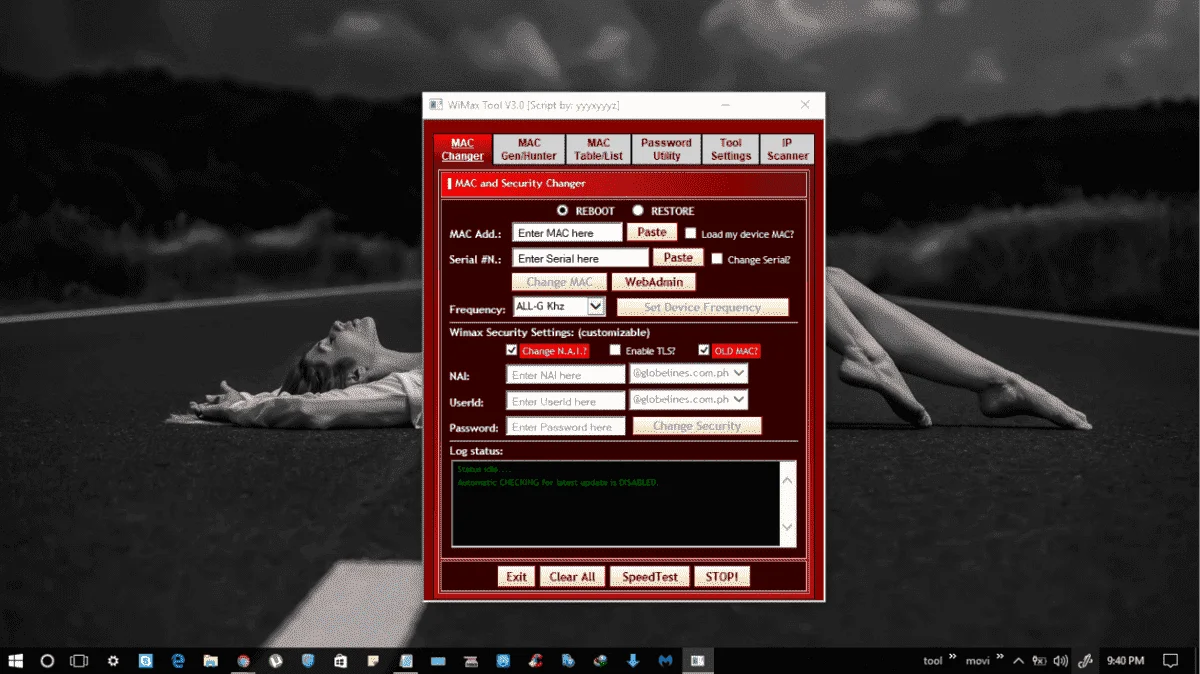Open the Tool Settings tab
1200x674 pixels.
click(731, 149)
